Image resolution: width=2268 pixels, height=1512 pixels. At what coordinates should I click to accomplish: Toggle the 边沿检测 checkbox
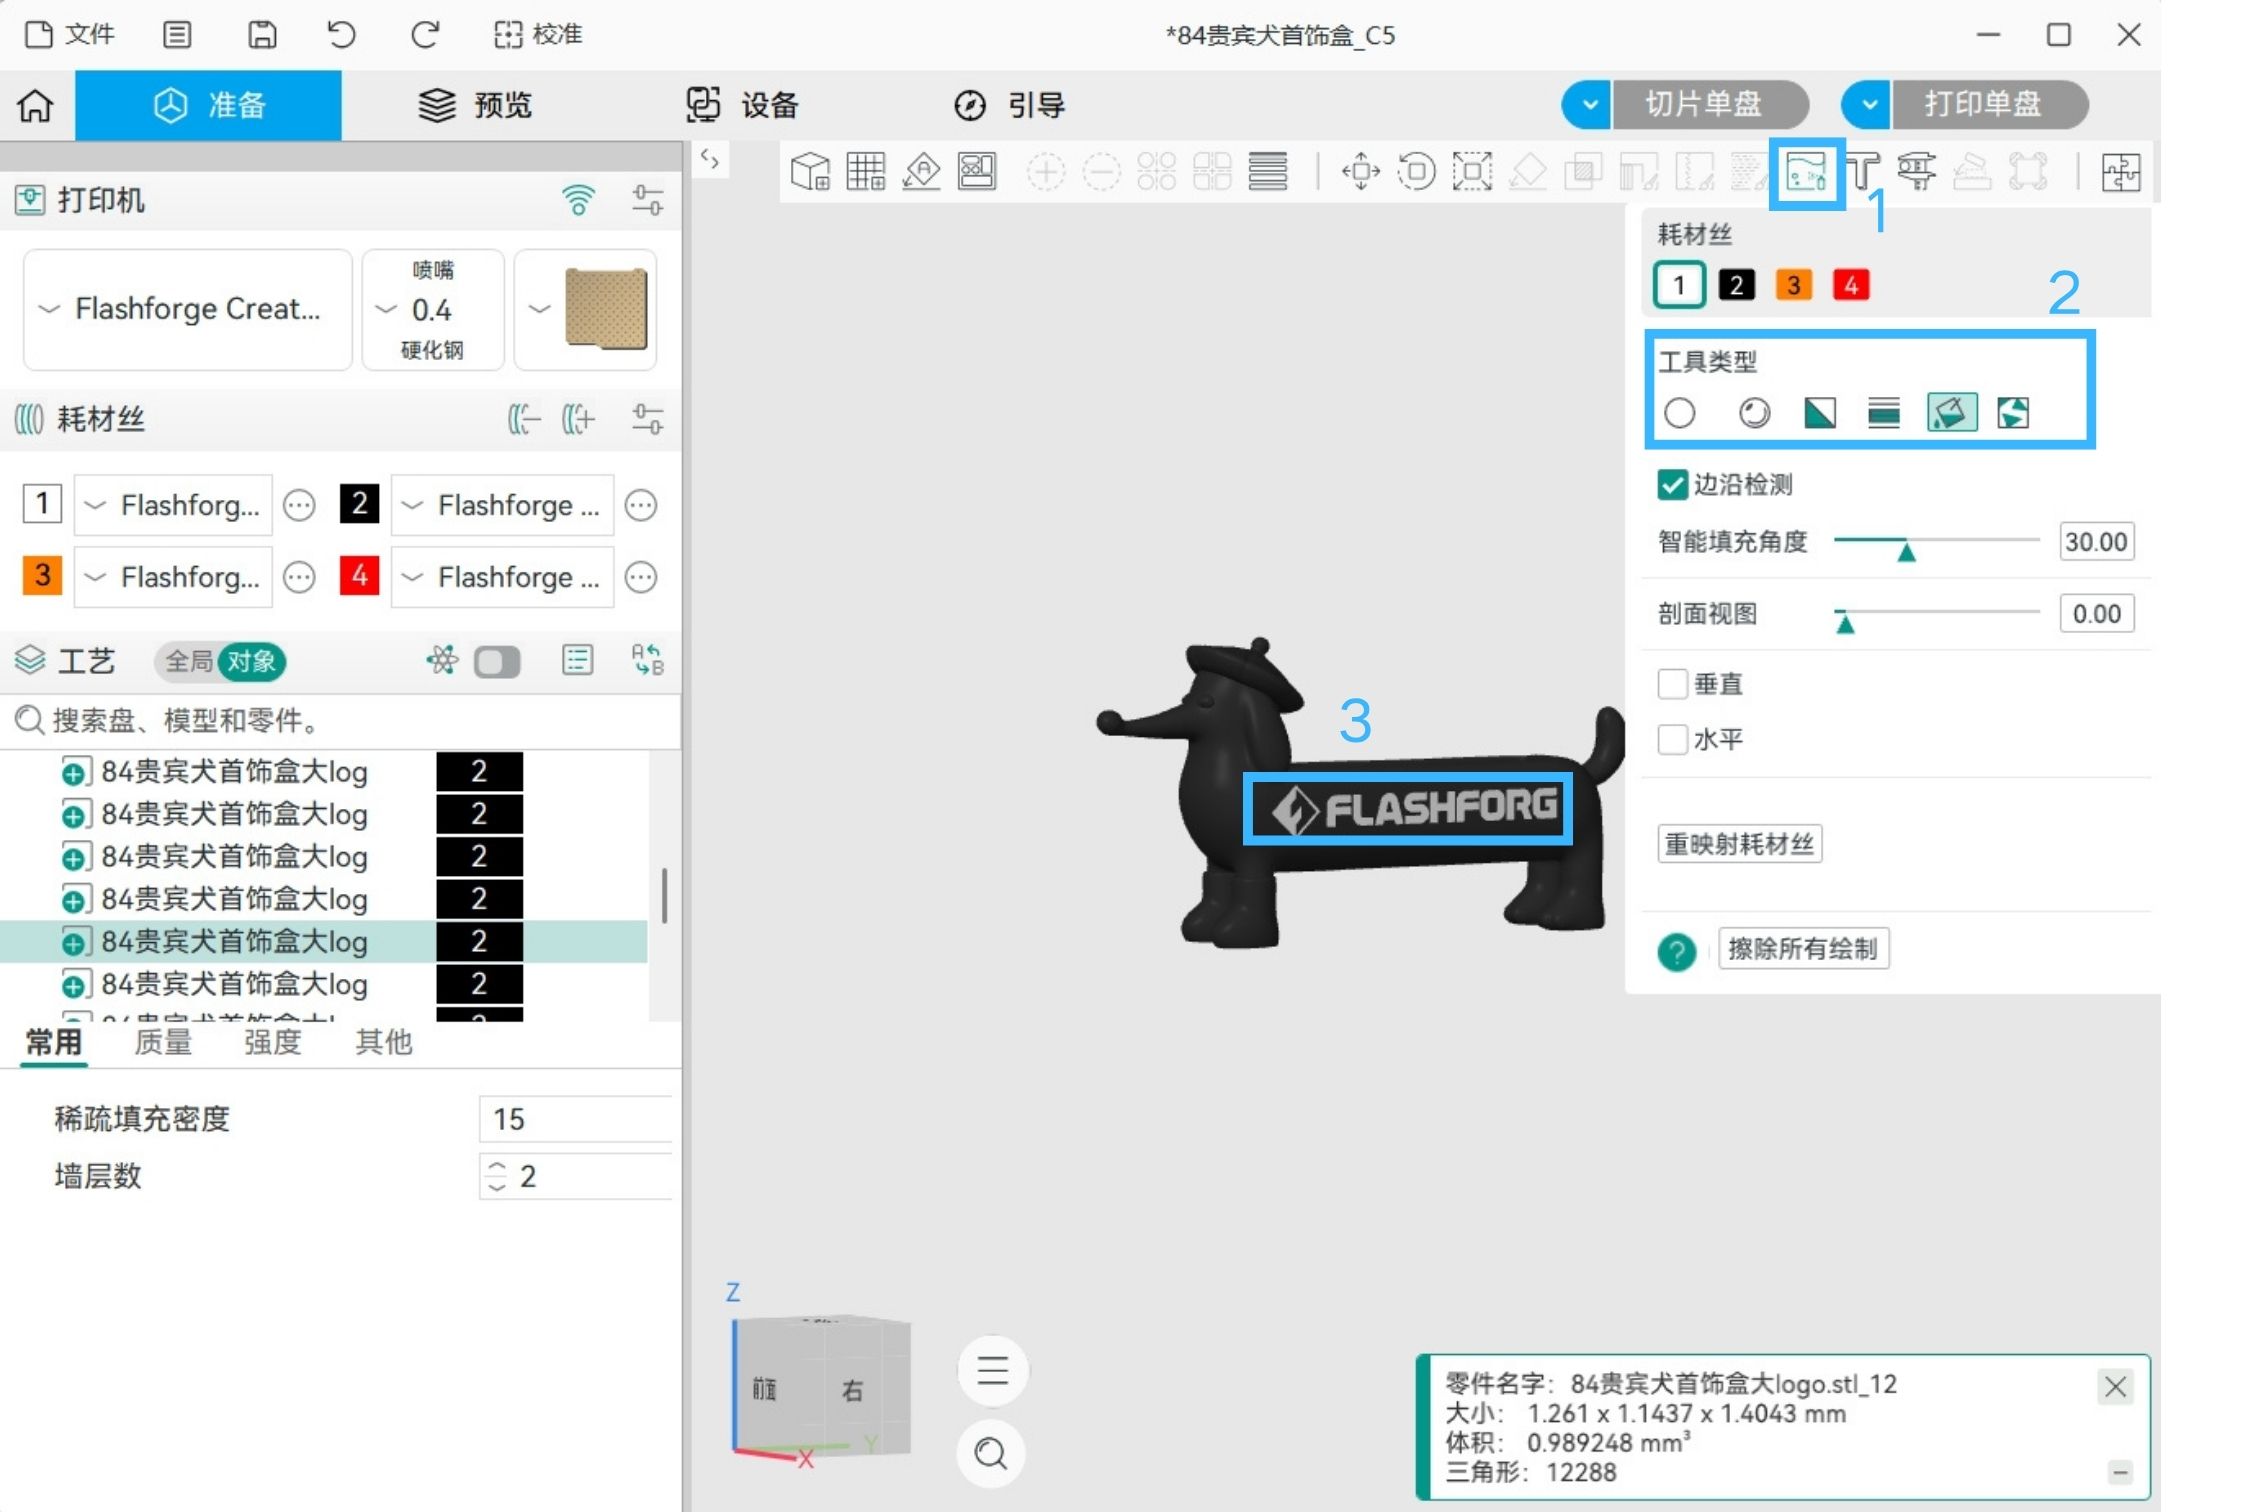(1672, 485)
